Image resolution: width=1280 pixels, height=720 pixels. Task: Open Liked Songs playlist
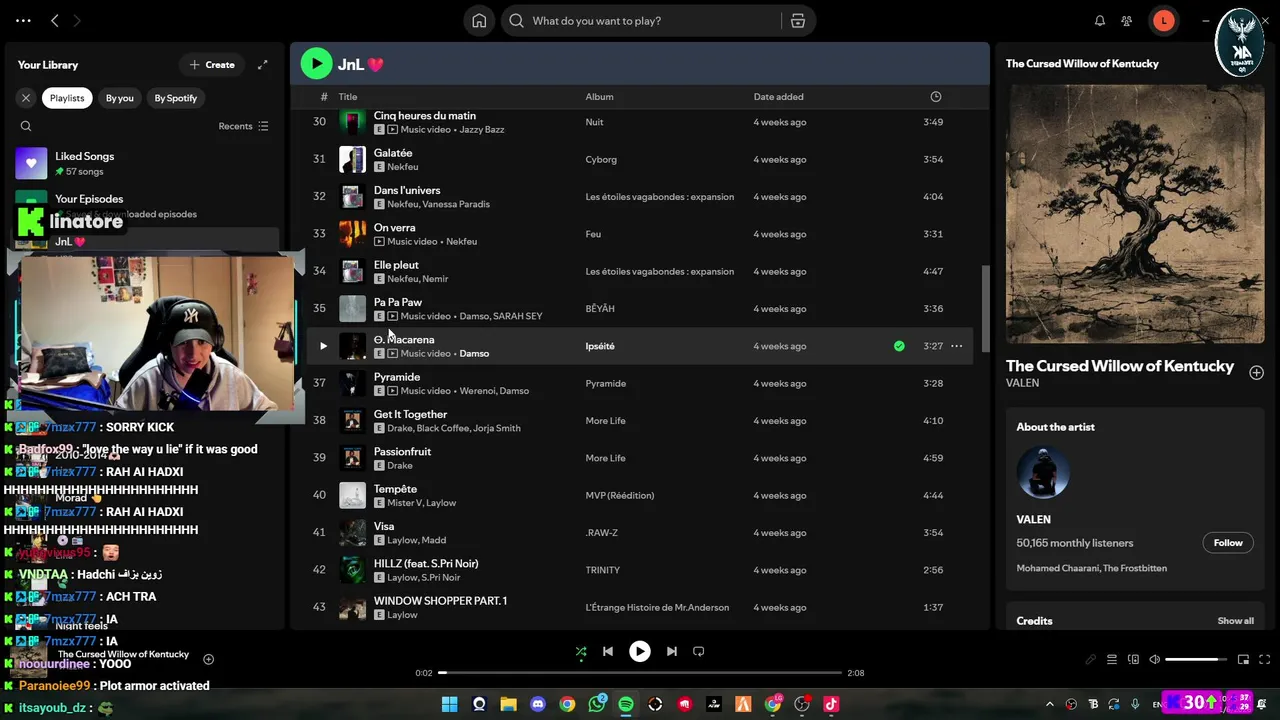pos(145,163)
